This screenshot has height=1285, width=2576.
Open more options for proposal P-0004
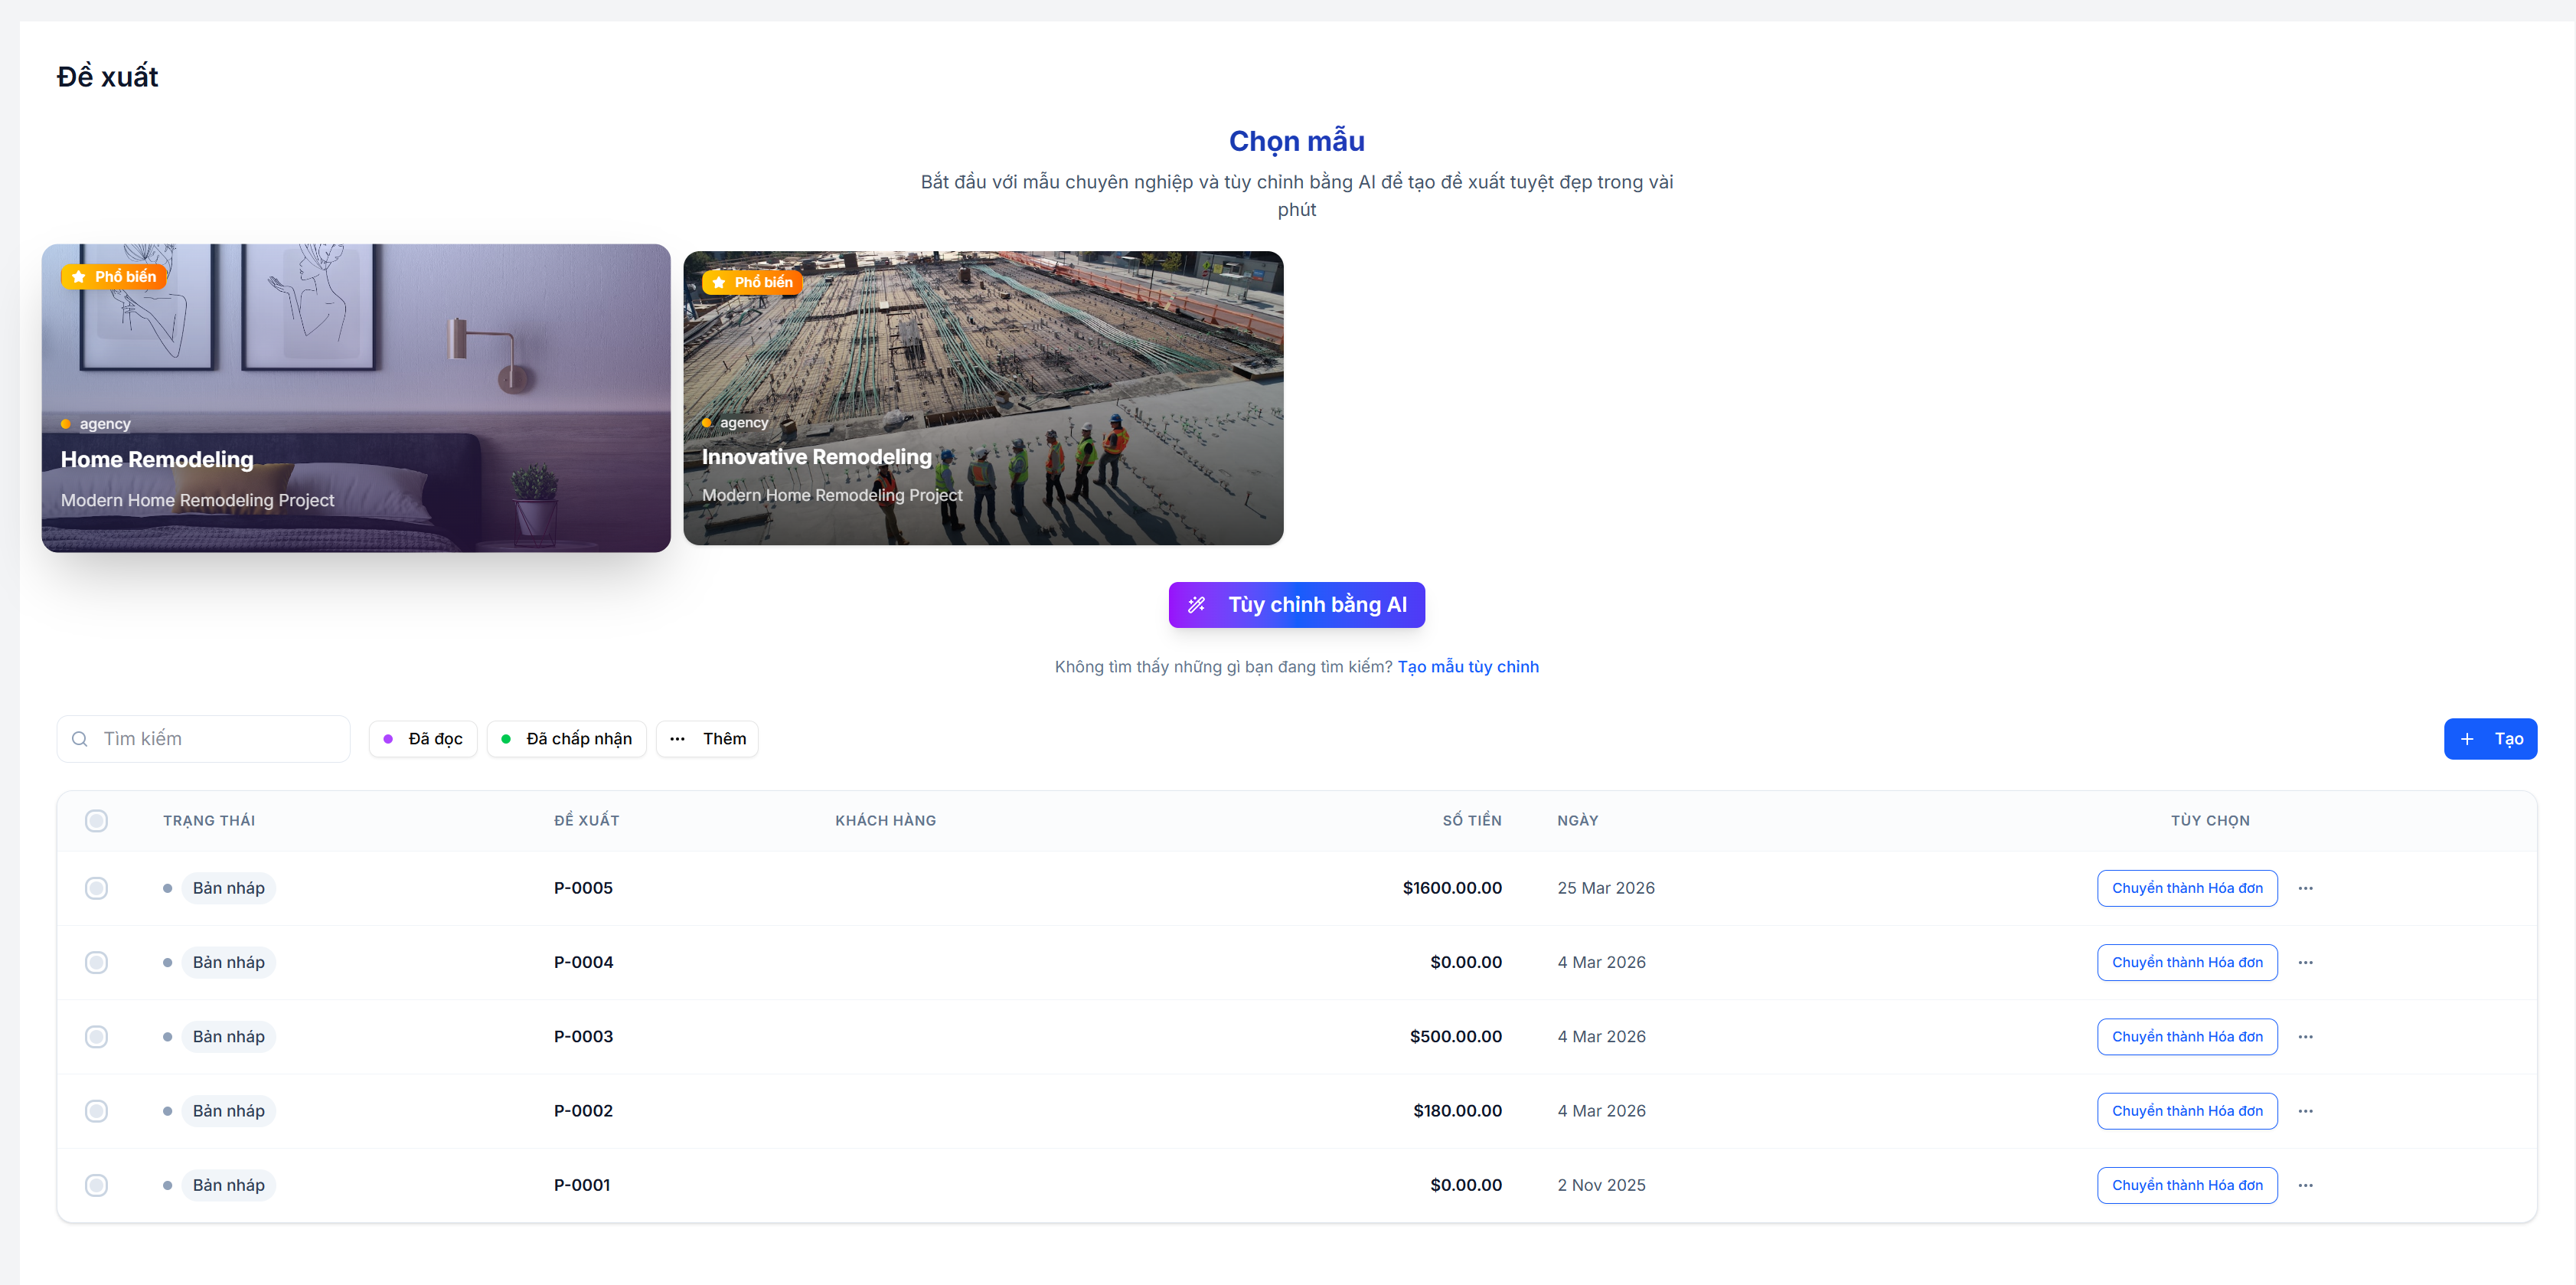2305,962
